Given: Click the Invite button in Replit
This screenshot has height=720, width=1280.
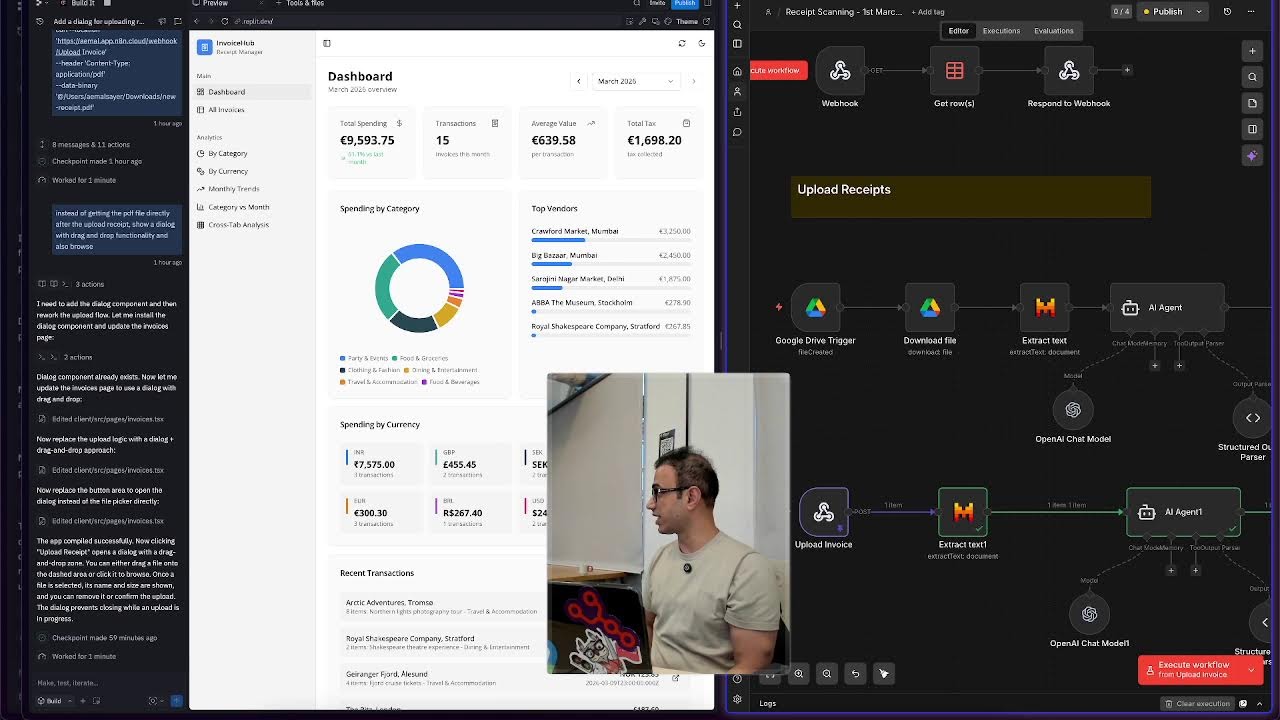Looking at the screenshot, I should (x=657, y=3).
